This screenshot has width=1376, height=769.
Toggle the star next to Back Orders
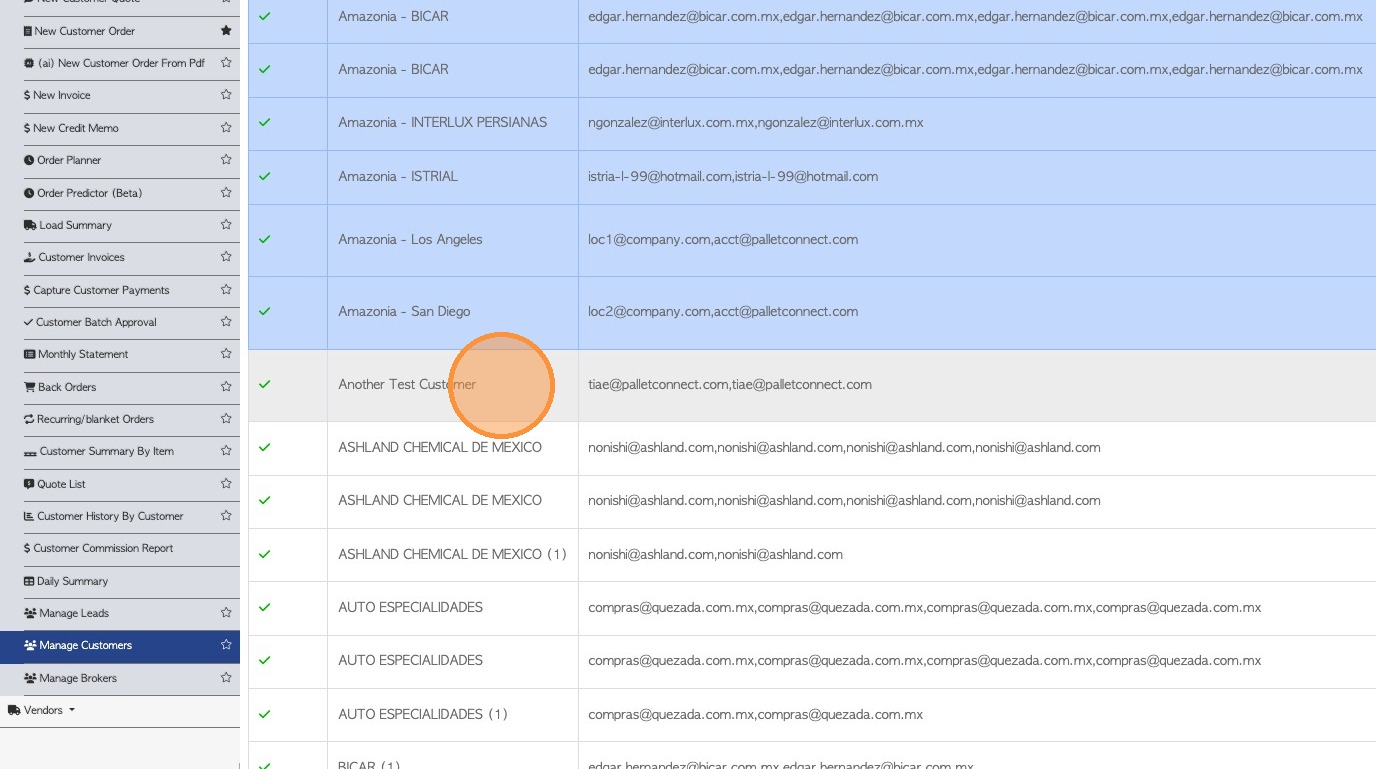tap(226, 387)
